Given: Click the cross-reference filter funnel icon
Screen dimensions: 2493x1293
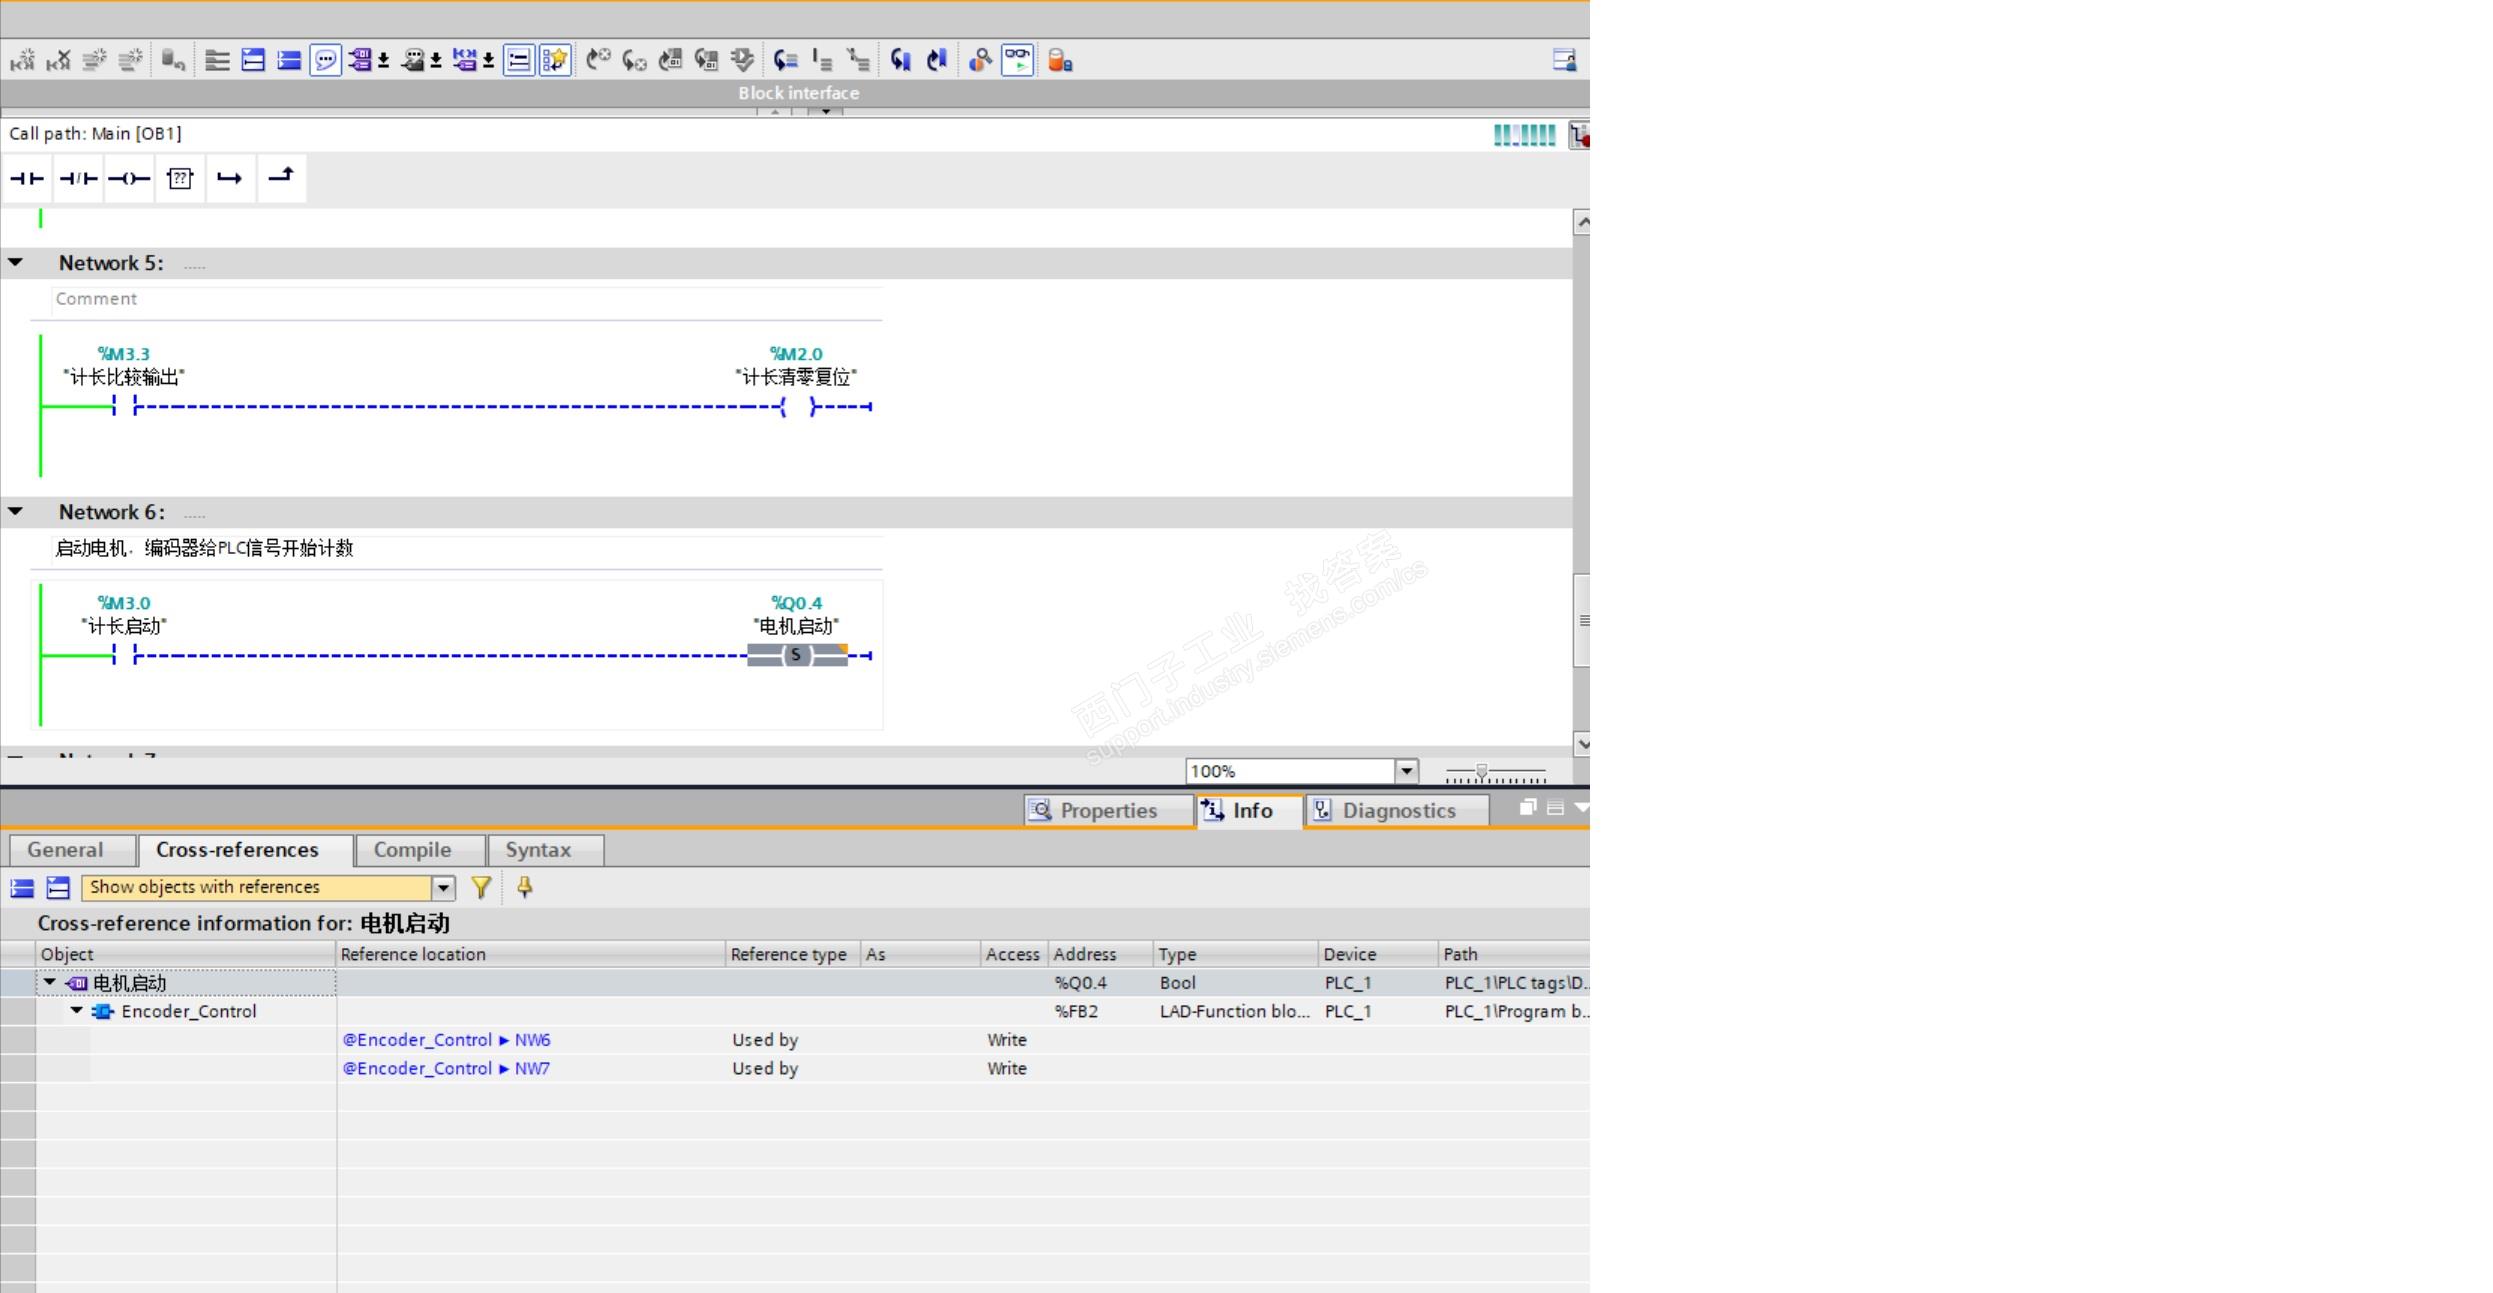Looking at the screenshot, I should 481,887.
